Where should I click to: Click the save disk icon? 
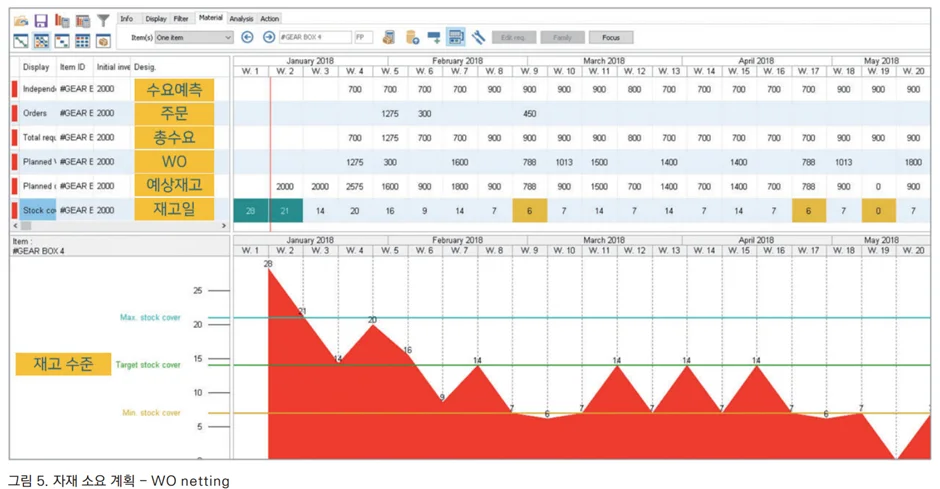(x=41, y=20)
